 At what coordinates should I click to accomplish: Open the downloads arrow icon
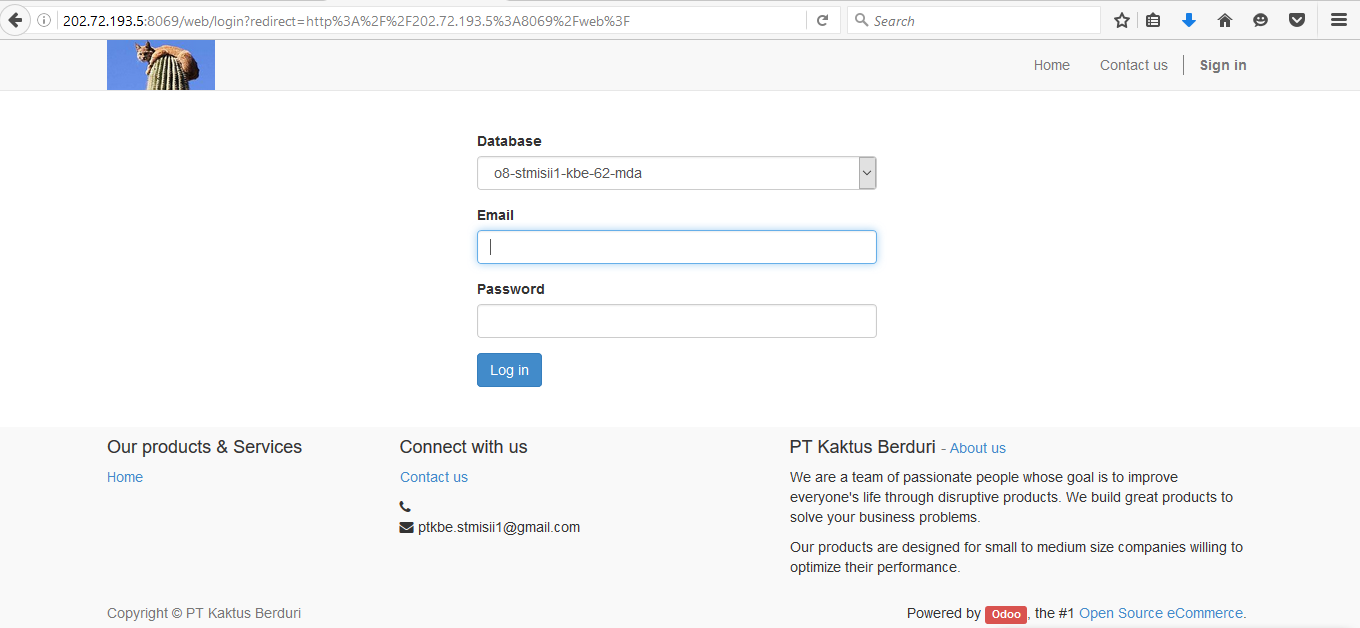coord(1188,20)
